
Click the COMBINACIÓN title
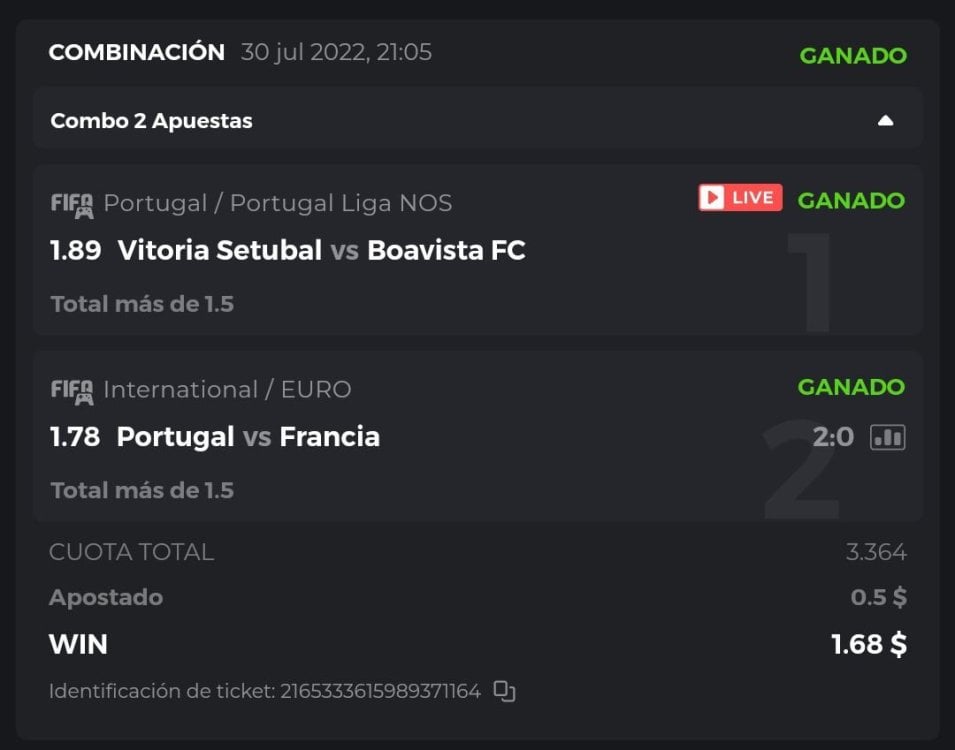[137, 53]
